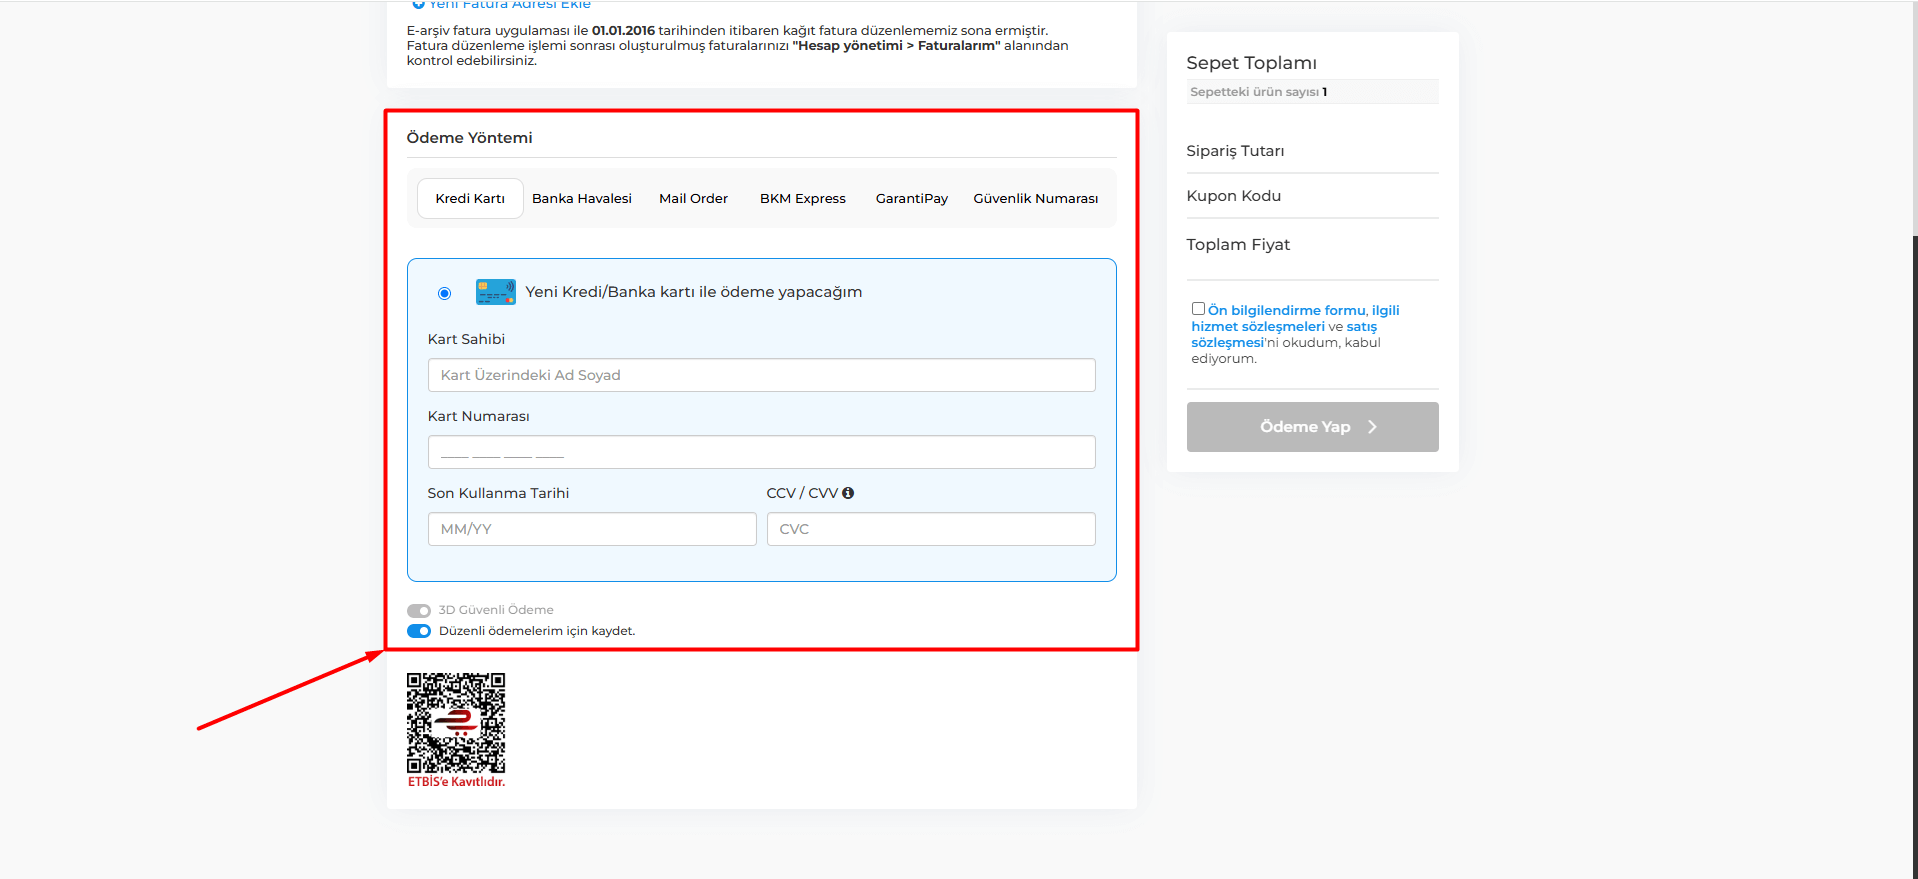Select the Banka Havalesi payment tab
The height and width of the screenshot is (879, 1918).
pos(582,198)
